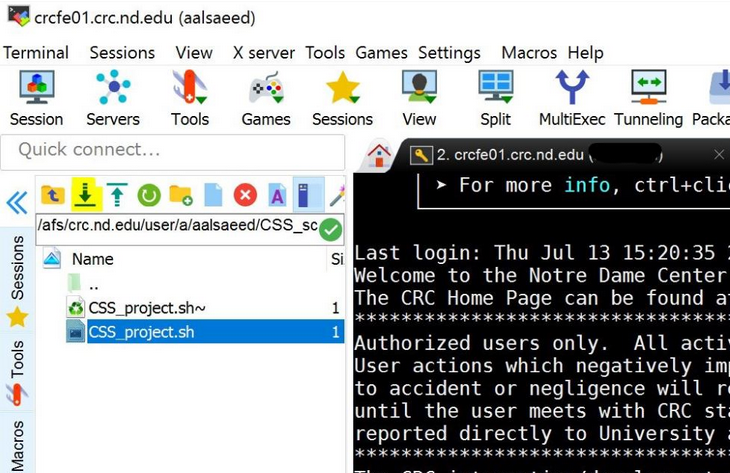Open the Macros menu

pyautogui.click(x=529, y=53)
